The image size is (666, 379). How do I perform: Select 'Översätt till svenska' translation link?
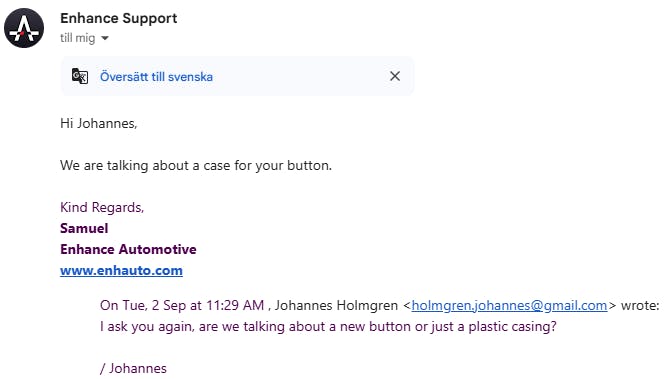(156, 77)
